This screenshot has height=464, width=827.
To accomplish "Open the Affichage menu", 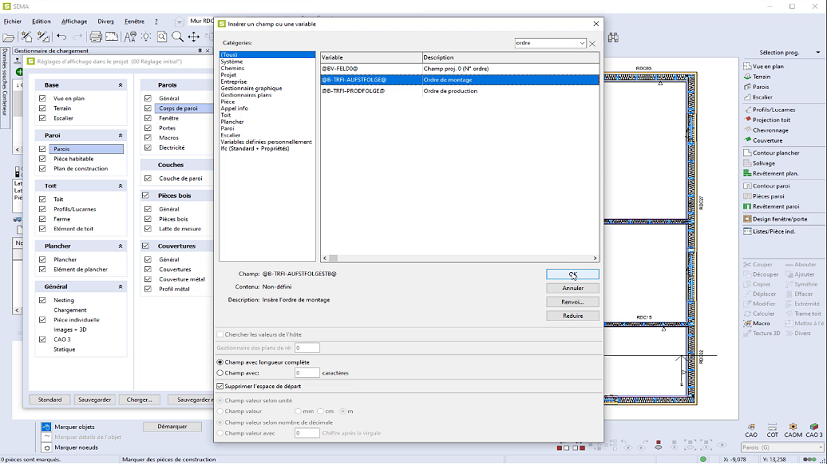I will tap(74, 20).
